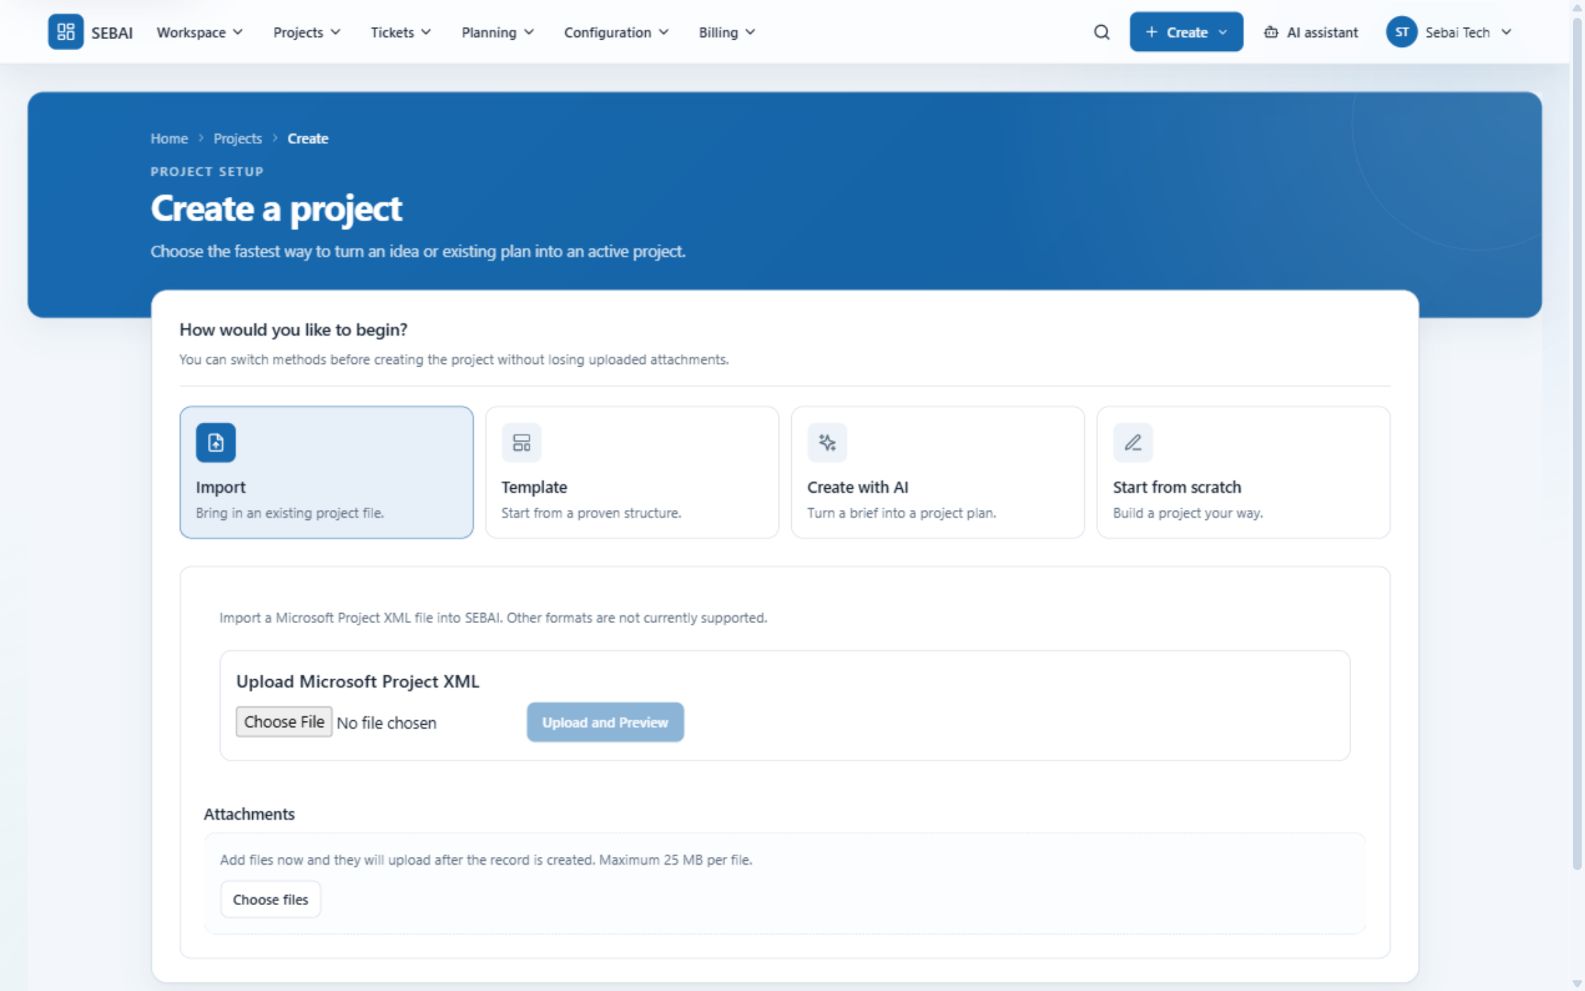This screenshot has width=1585, height=991.
Task: Open the Tickets menu
Action: (401, 32)
